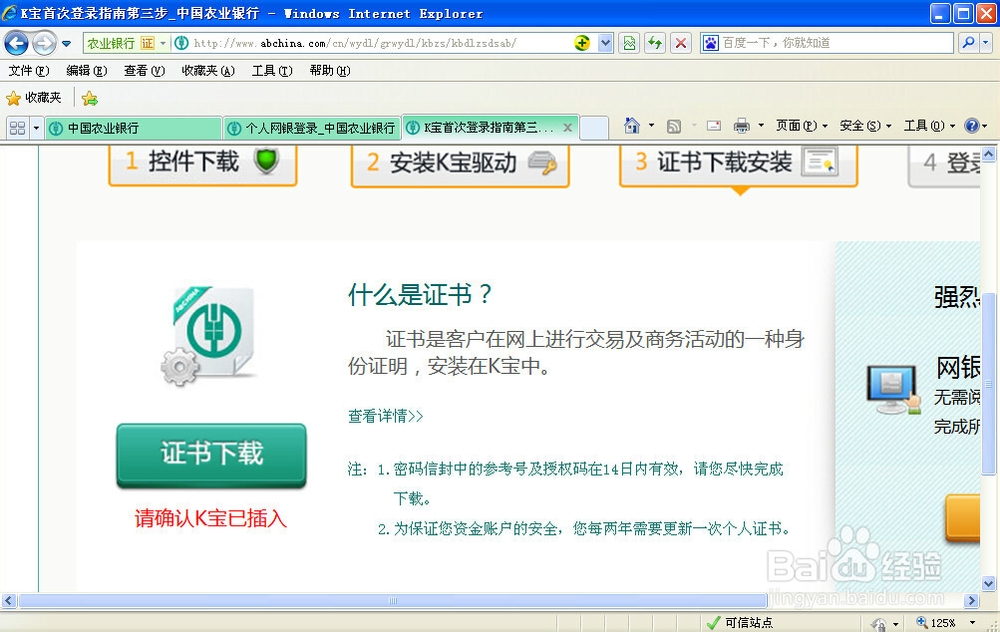Viewport: 1000px width, 632px height.
Task: Click the protected mode icon in status bar
Action: pyautogui.click(x=879, y=624)
